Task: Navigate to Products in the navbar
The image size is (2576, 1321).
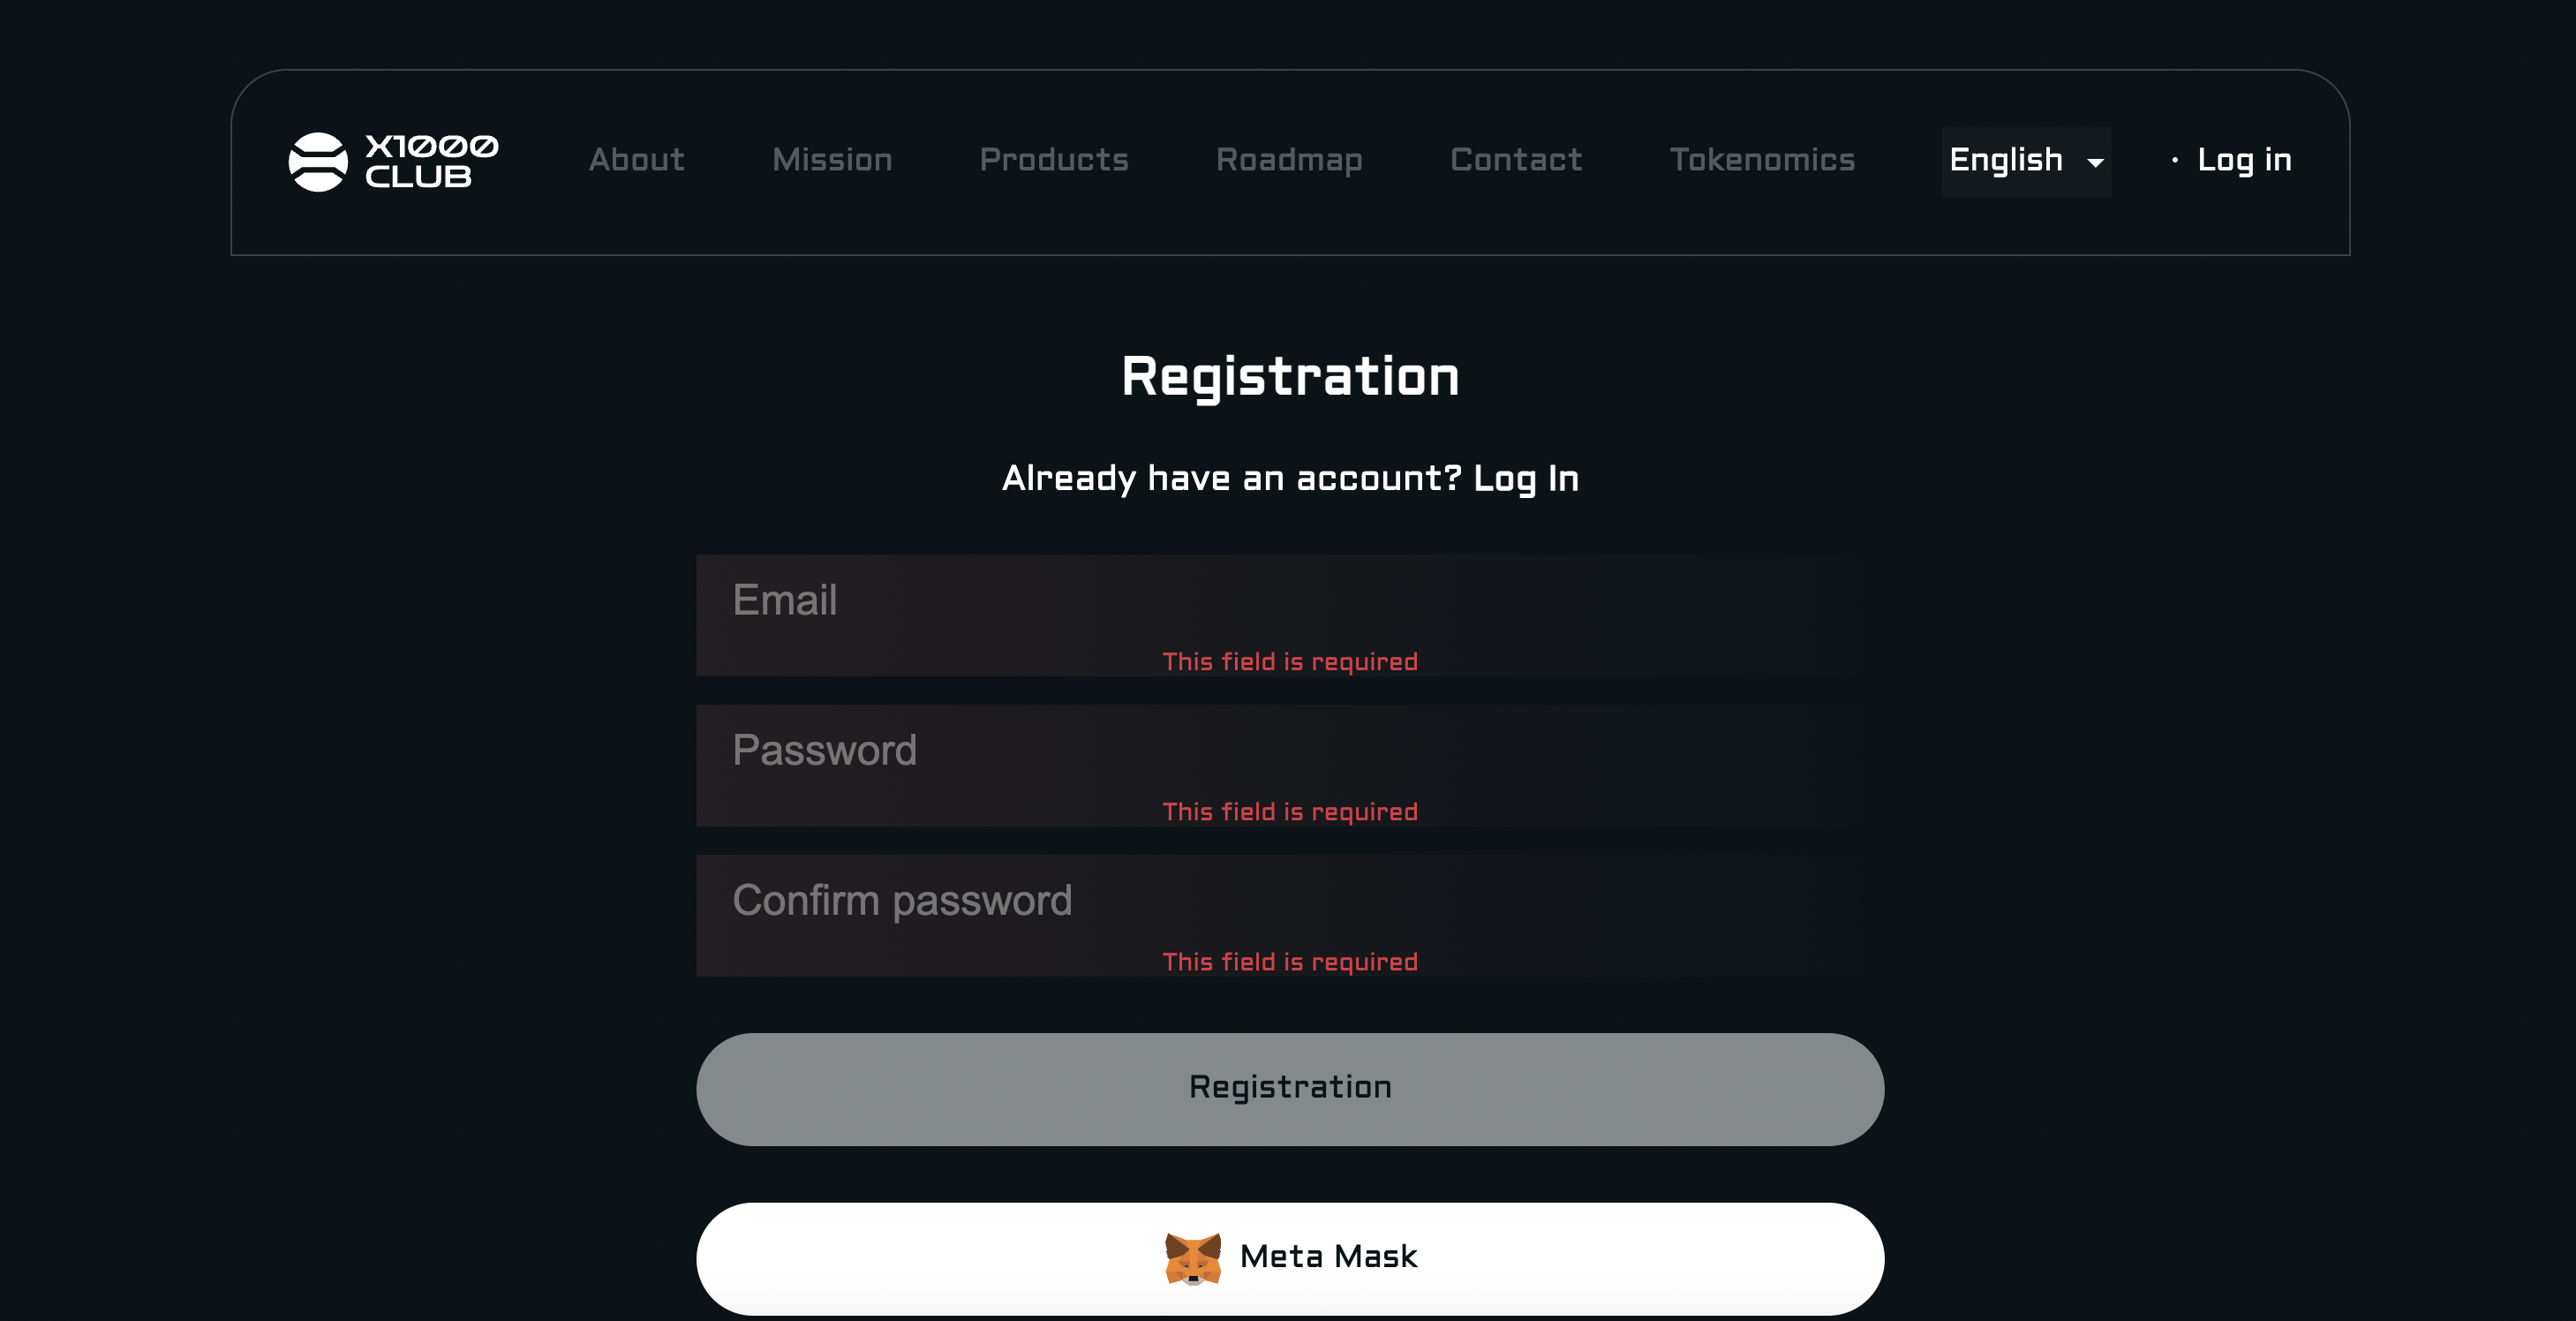Action: 1054,160
